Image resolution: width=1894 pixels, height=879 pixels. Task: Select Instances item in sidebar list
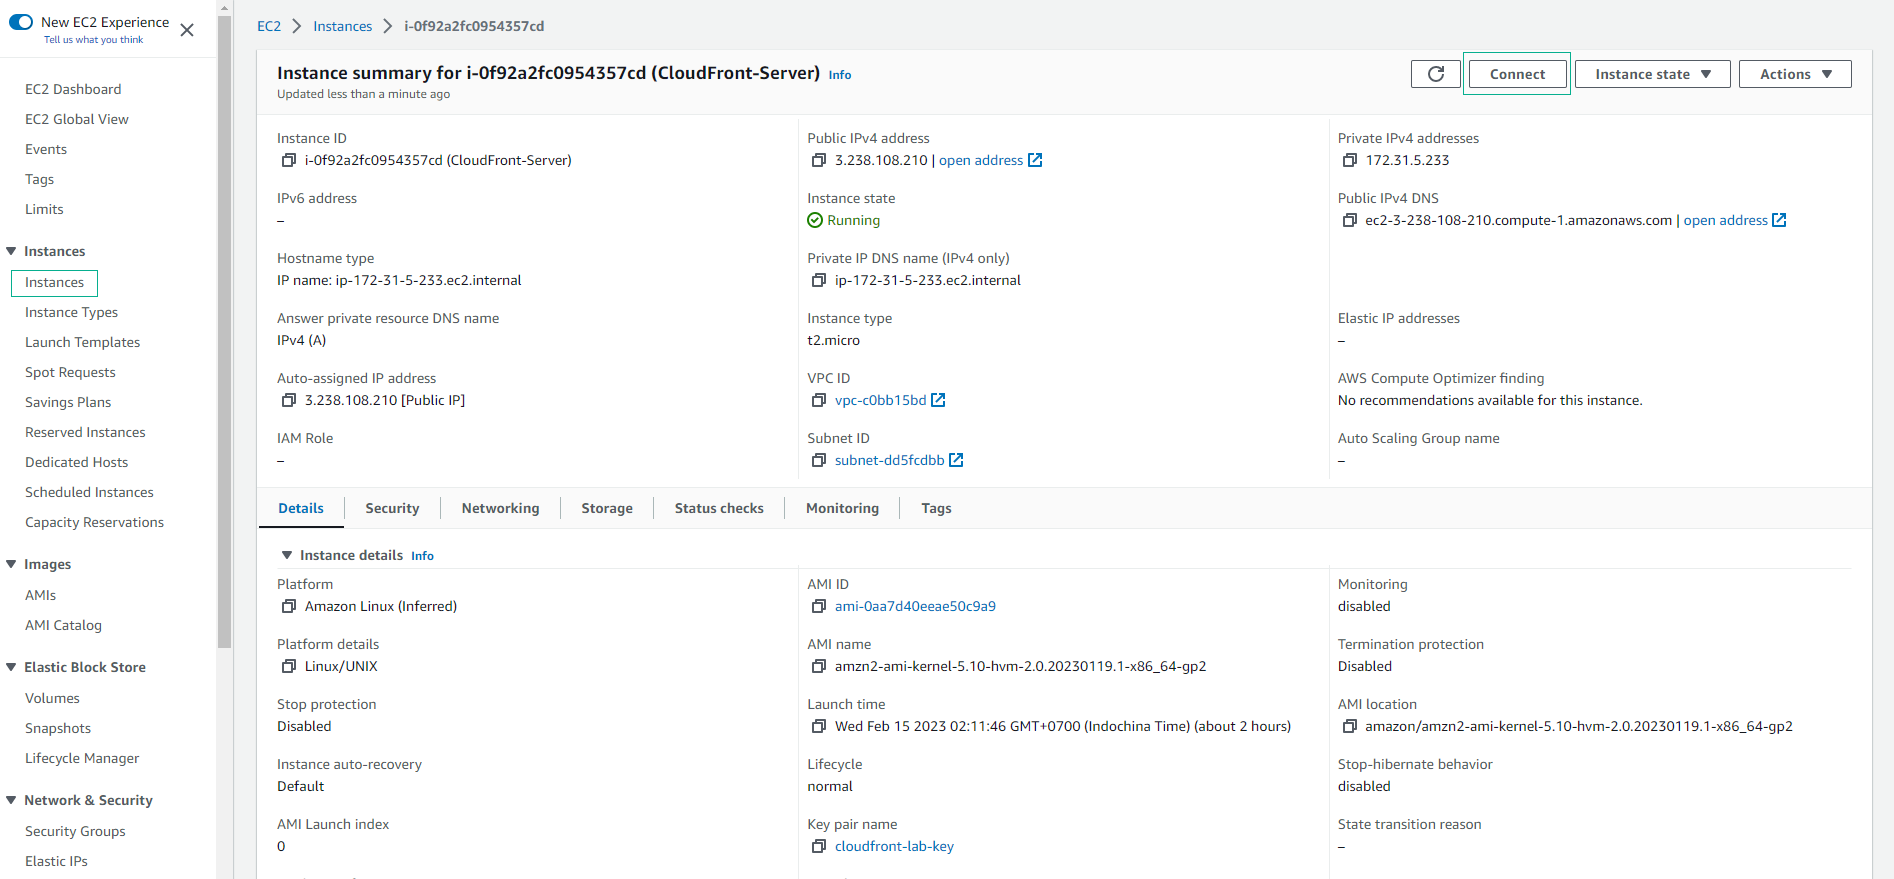[x=54, y=283]
